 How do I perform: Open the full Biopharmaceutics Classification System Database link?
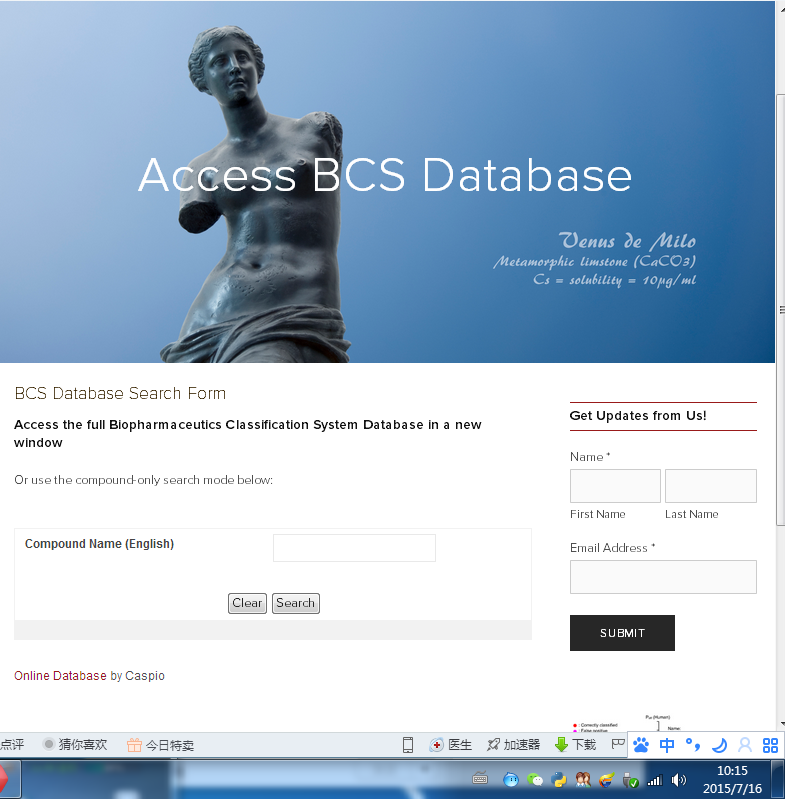pos(248,433)
